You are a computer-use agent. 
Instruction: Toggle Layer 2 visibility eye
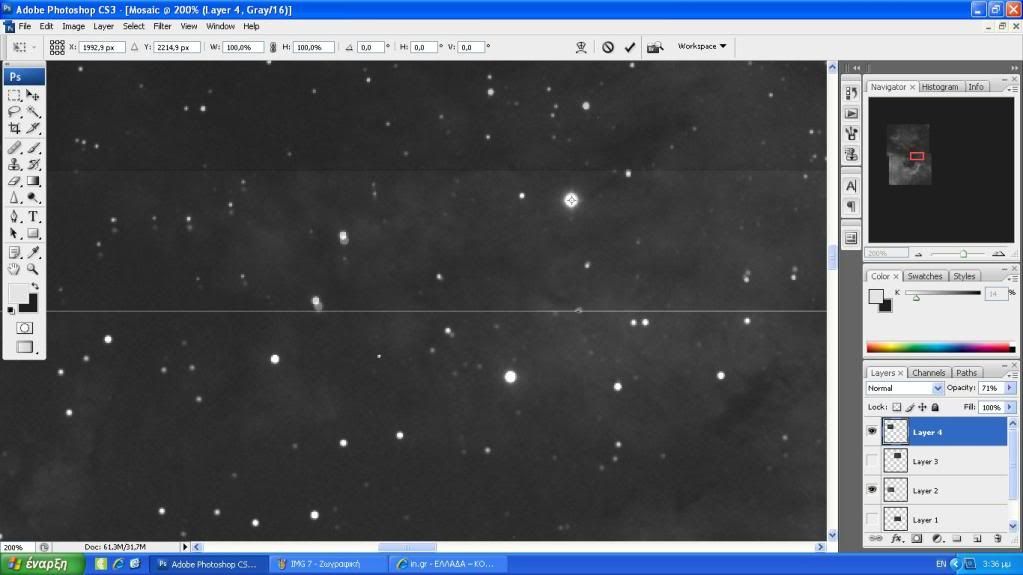pyautogui.click(x=872, y=490)
